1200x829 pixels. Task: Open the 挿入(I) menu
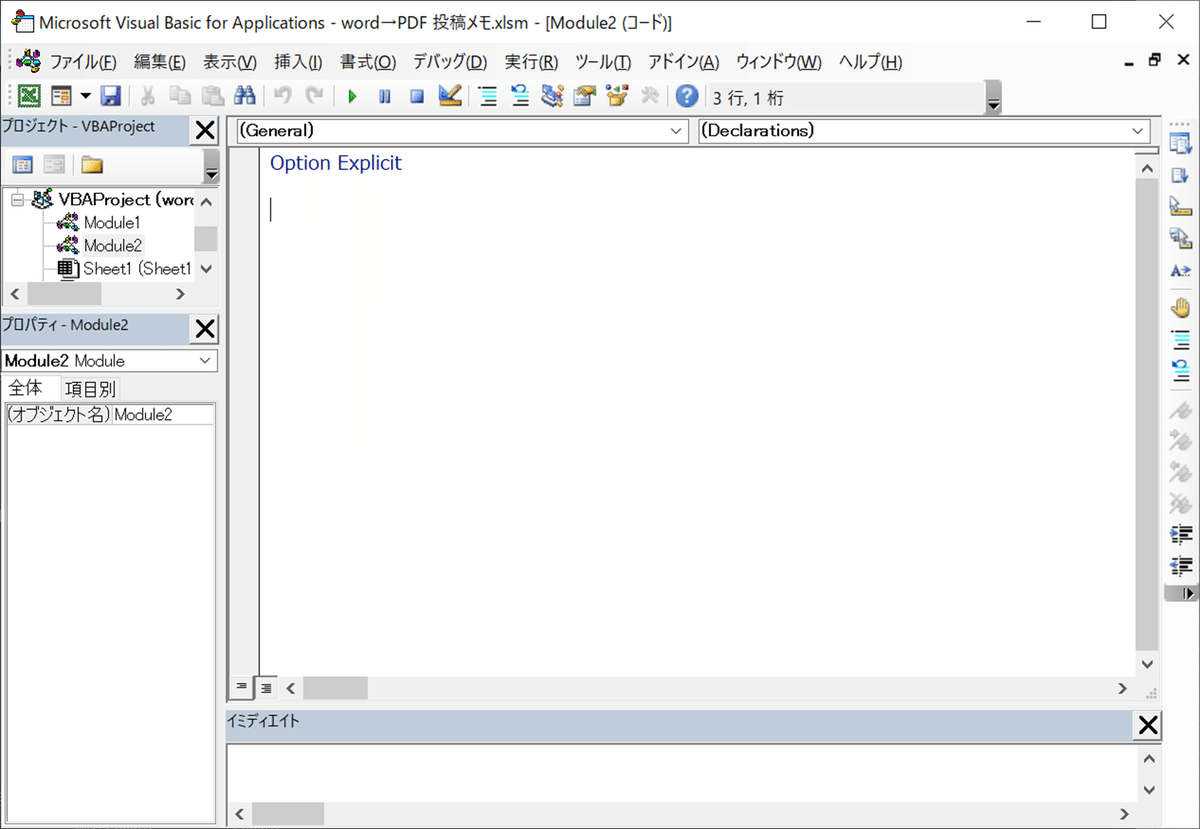(x=298, y=62)
